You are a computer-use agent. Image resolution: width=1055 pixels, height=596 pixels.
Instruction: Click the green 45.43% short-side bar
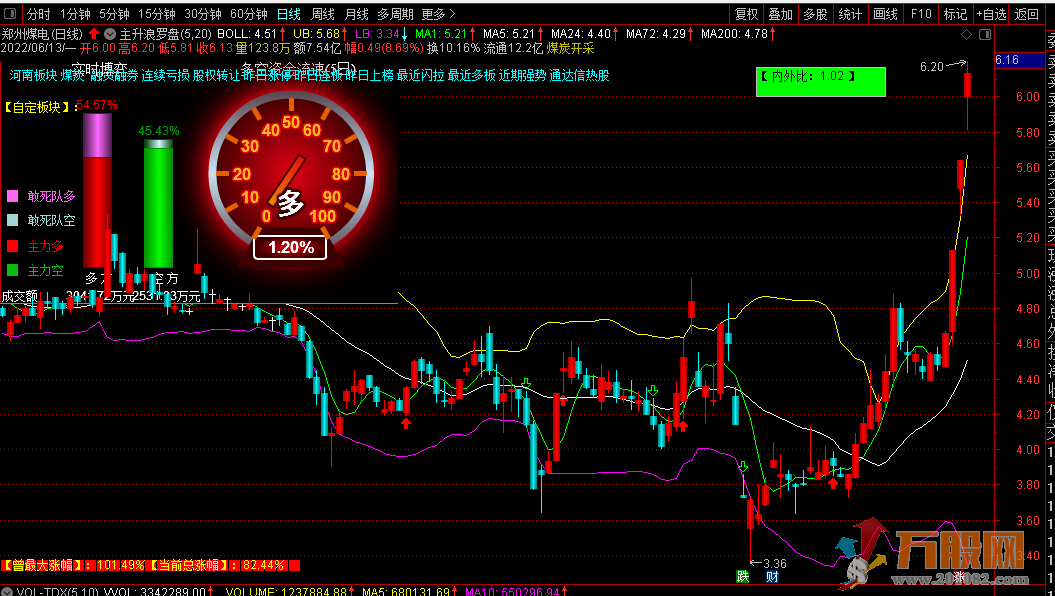click(x=159, y=203)
